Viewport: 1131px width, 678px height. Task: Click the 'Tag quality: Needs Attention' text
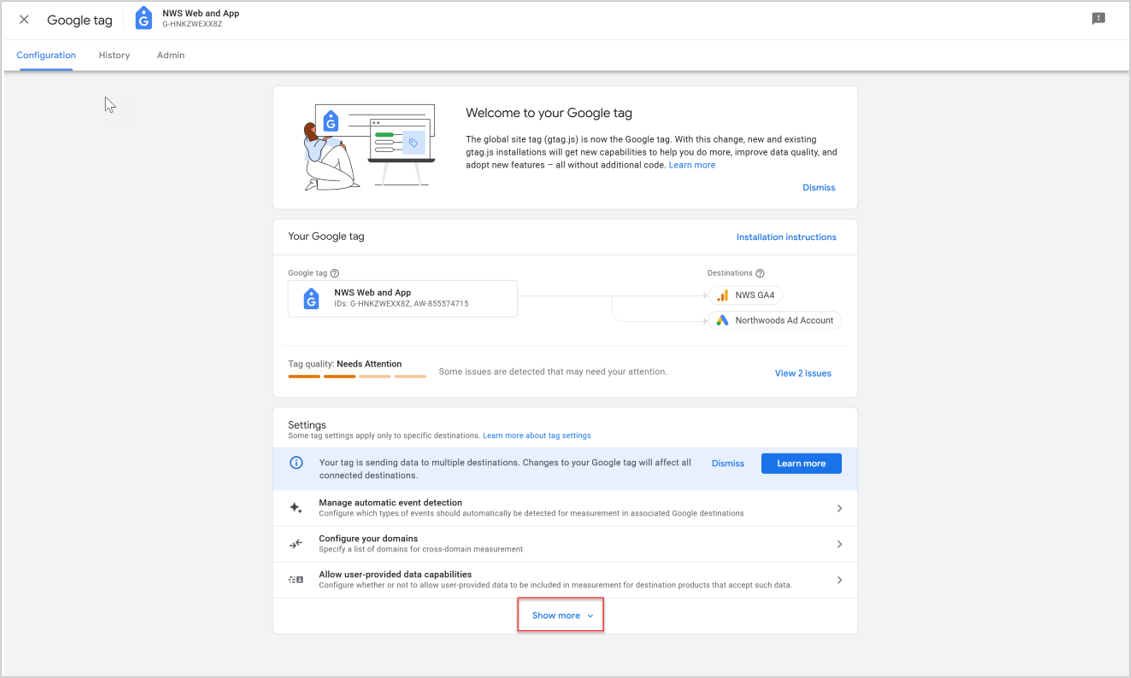pyautogui.click(x=345, y=364)
